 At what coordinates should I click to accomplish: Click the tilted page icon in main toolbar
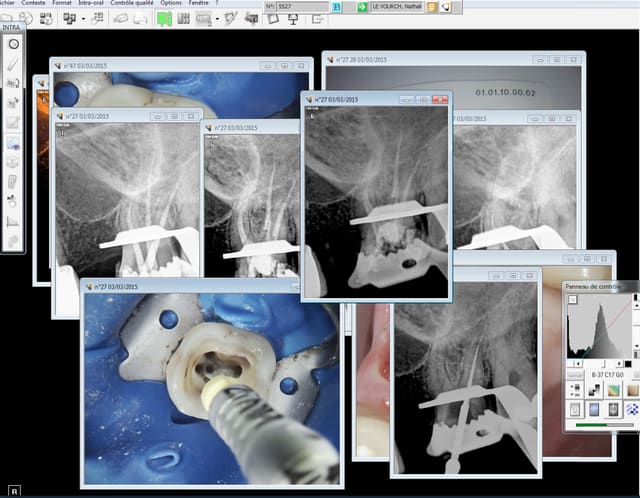(273, 19)
